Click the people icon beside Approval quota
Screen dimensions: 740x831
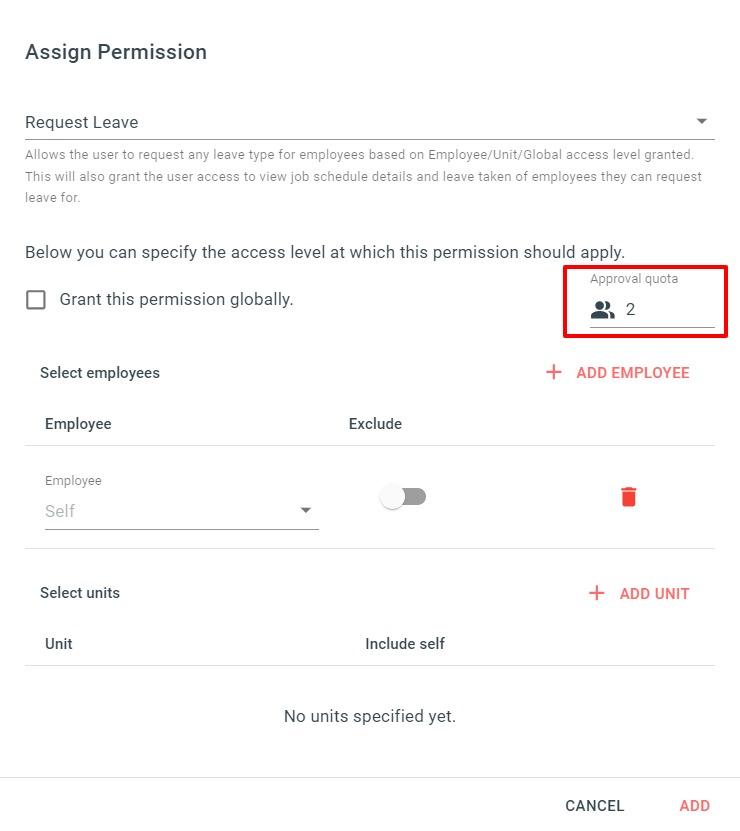point(603,310)
